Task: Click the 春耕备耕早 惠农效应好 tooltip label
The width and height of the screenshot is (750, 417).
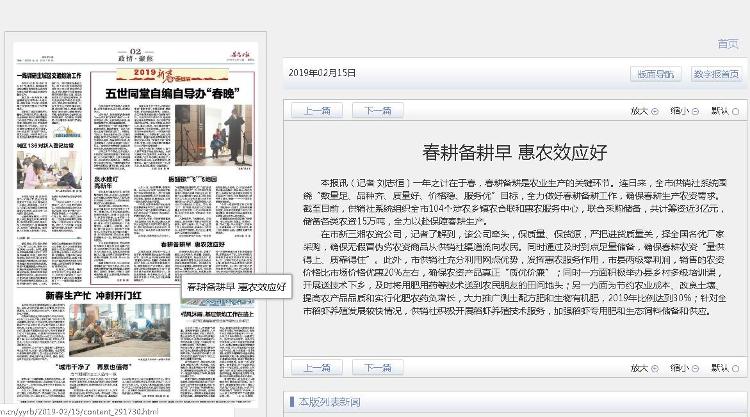Action: pyautogui.click(x=236, y=286)
